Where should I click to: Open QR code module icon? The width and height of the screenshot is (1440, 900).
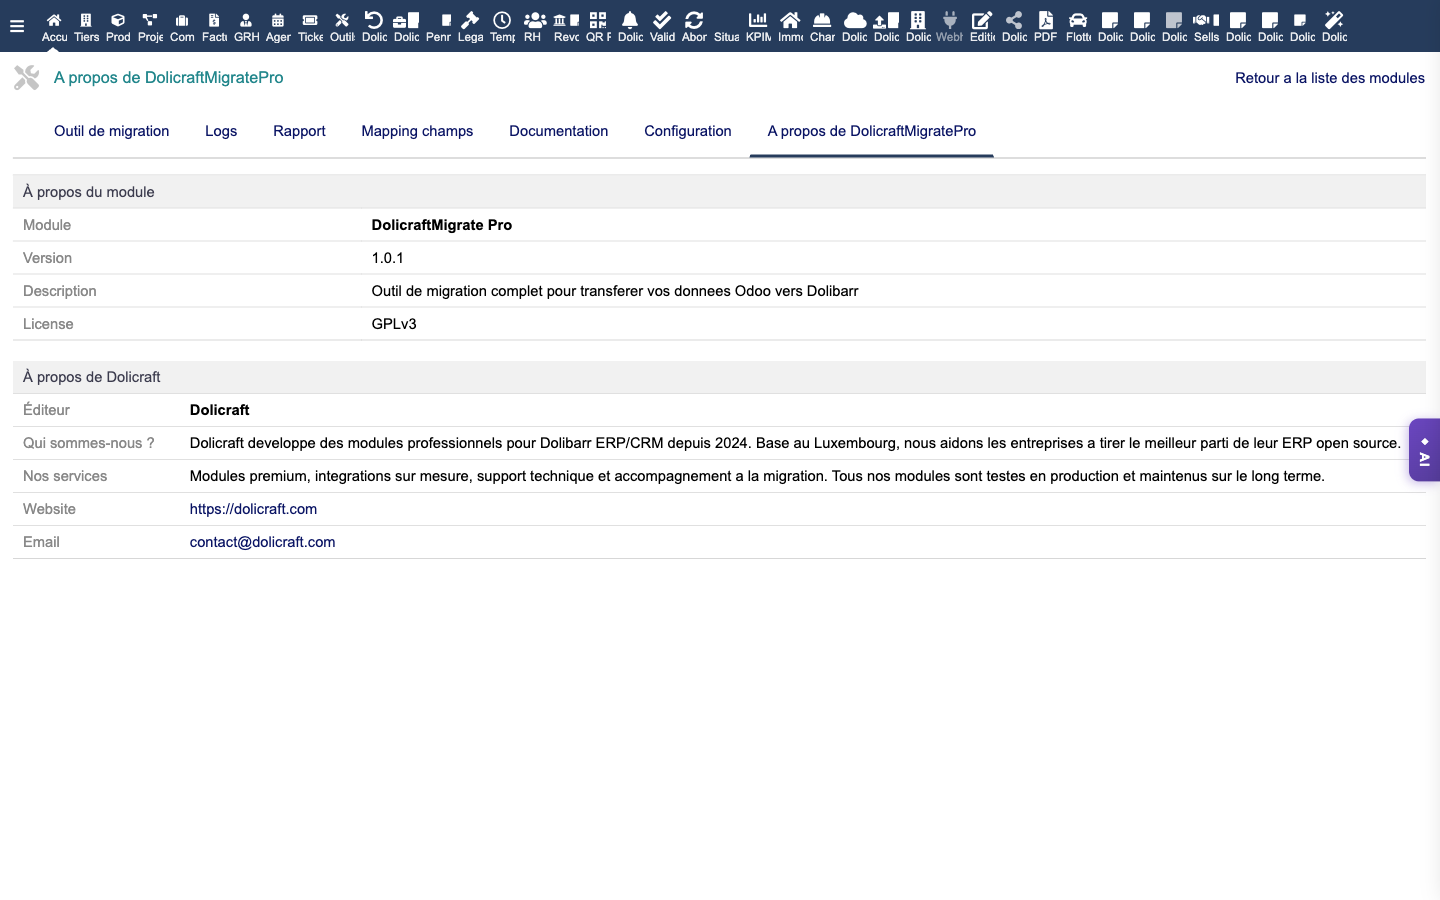pyautogui.click(x=598, y=20)
